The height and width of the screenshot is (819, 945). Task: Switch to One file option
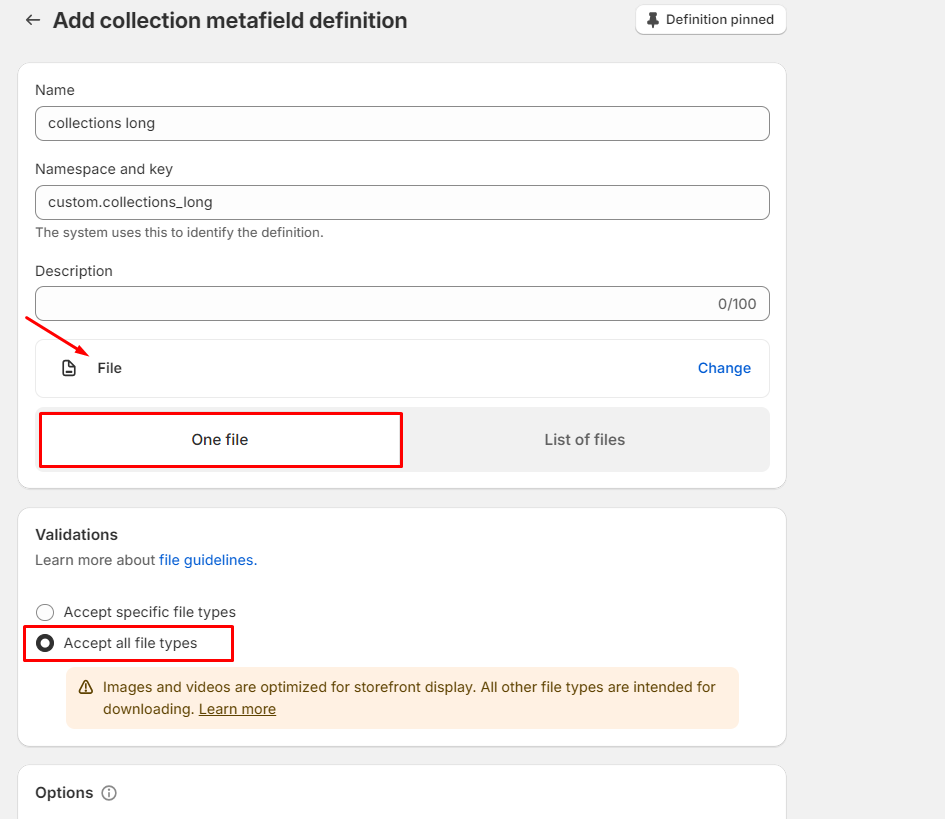point(220,440)
